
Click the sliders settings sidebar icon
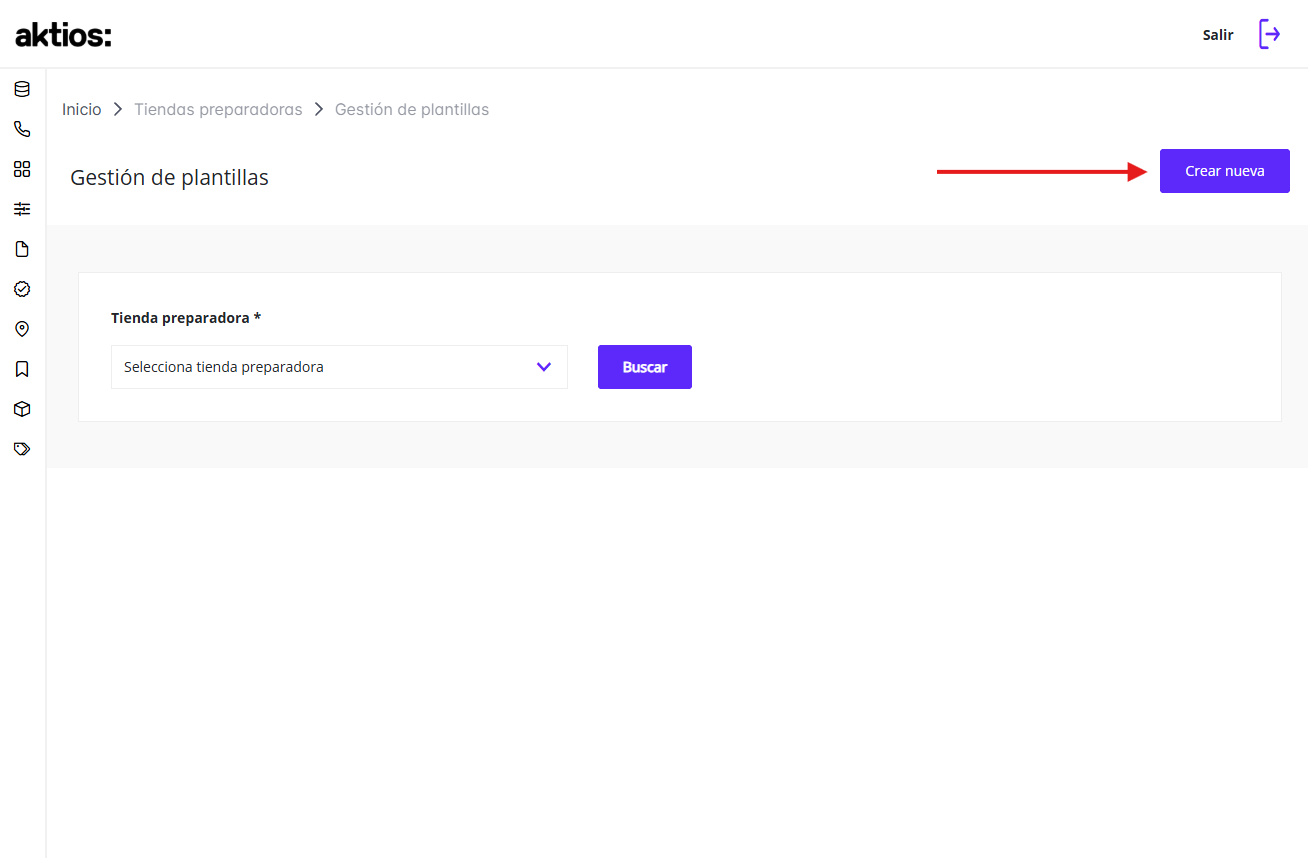tap(22, 209)
